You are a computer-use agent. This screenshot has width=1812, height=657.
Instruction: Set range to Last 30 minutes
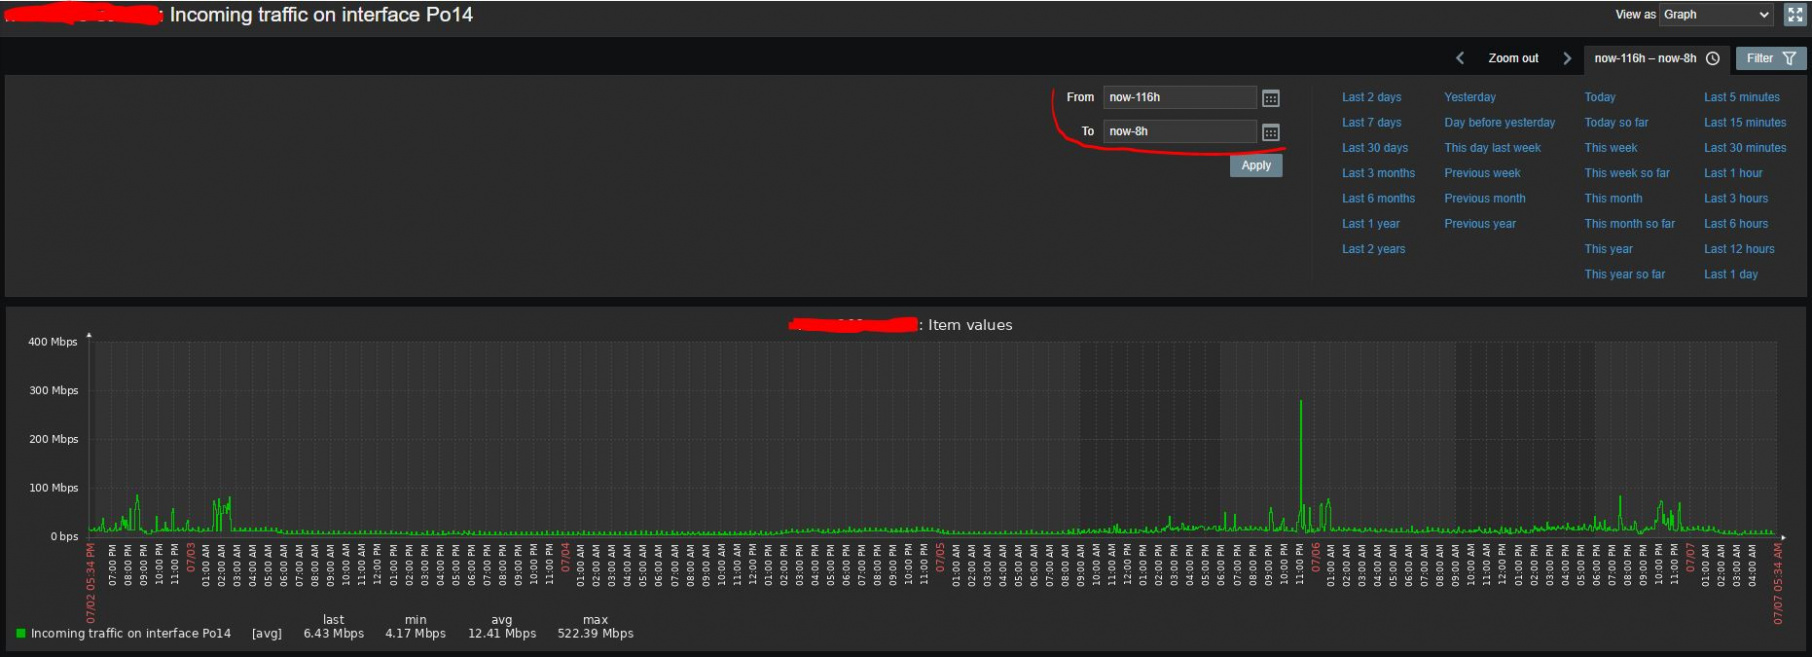coord(1745,147)
